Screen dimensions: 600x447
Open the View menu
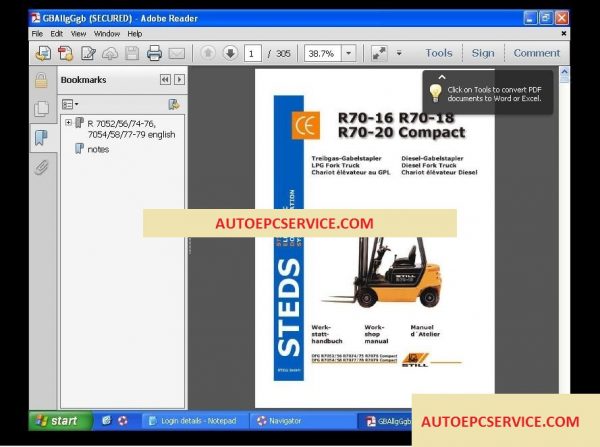[78, 34]
